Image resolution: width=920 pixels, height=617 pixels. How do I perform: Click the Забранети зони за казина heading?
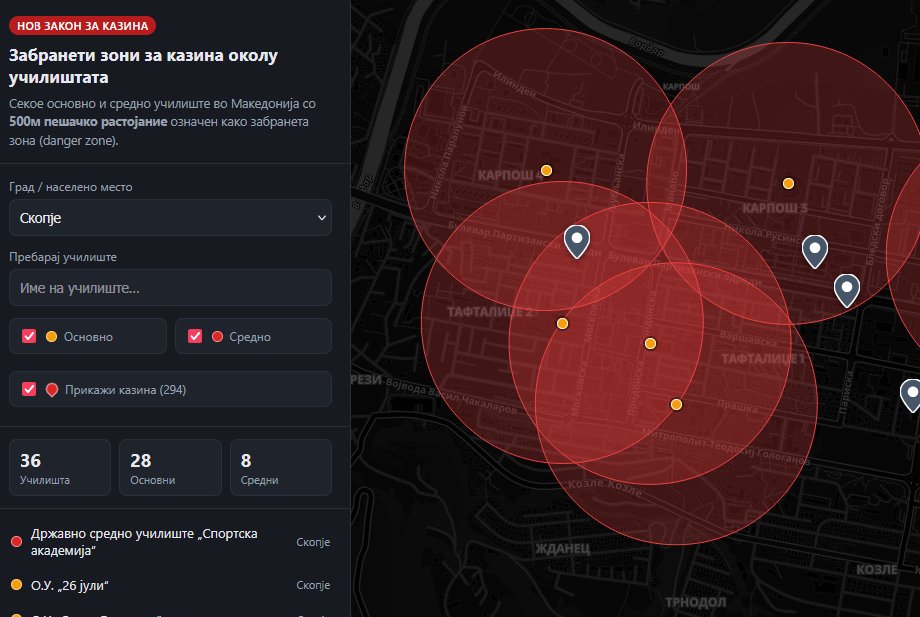point(143,66)
